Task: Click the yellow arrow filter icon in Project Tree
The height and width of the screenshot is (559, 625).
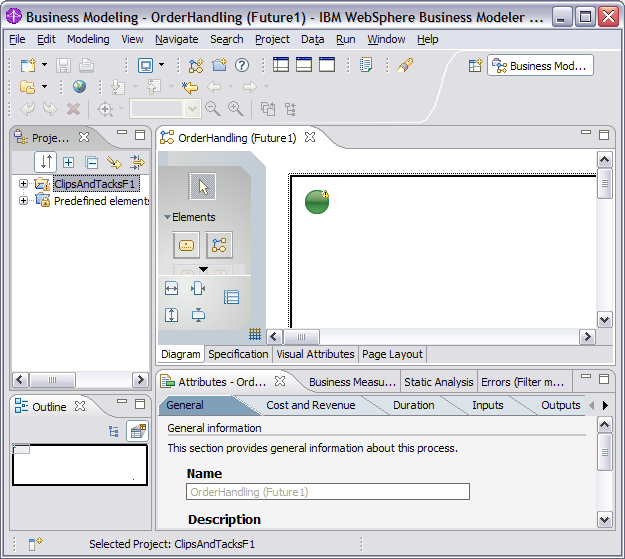Action: click(114, 162)
